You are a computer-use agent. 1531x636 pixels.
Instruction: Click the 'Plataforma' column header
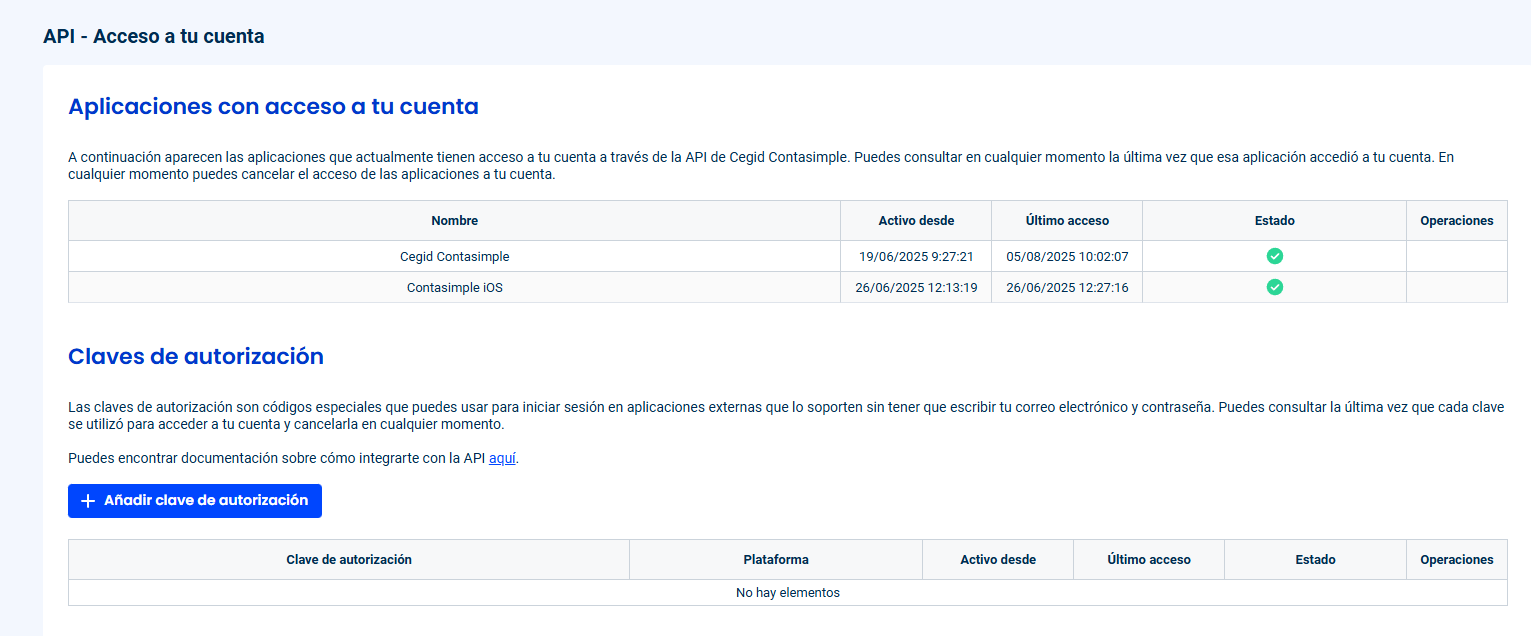776,560
